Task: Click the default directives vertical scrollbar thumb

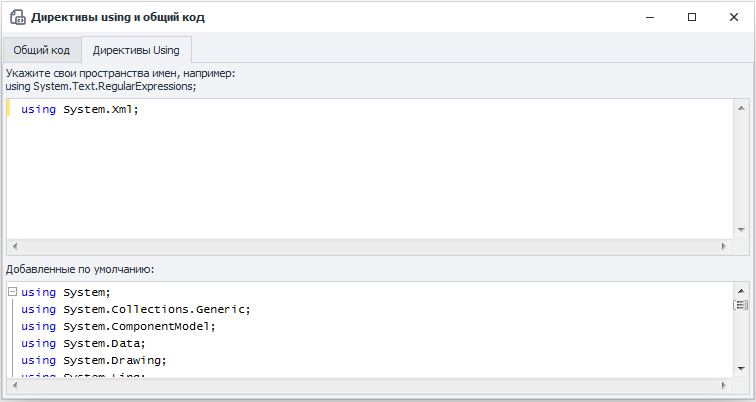Action: tap(741, 304)
